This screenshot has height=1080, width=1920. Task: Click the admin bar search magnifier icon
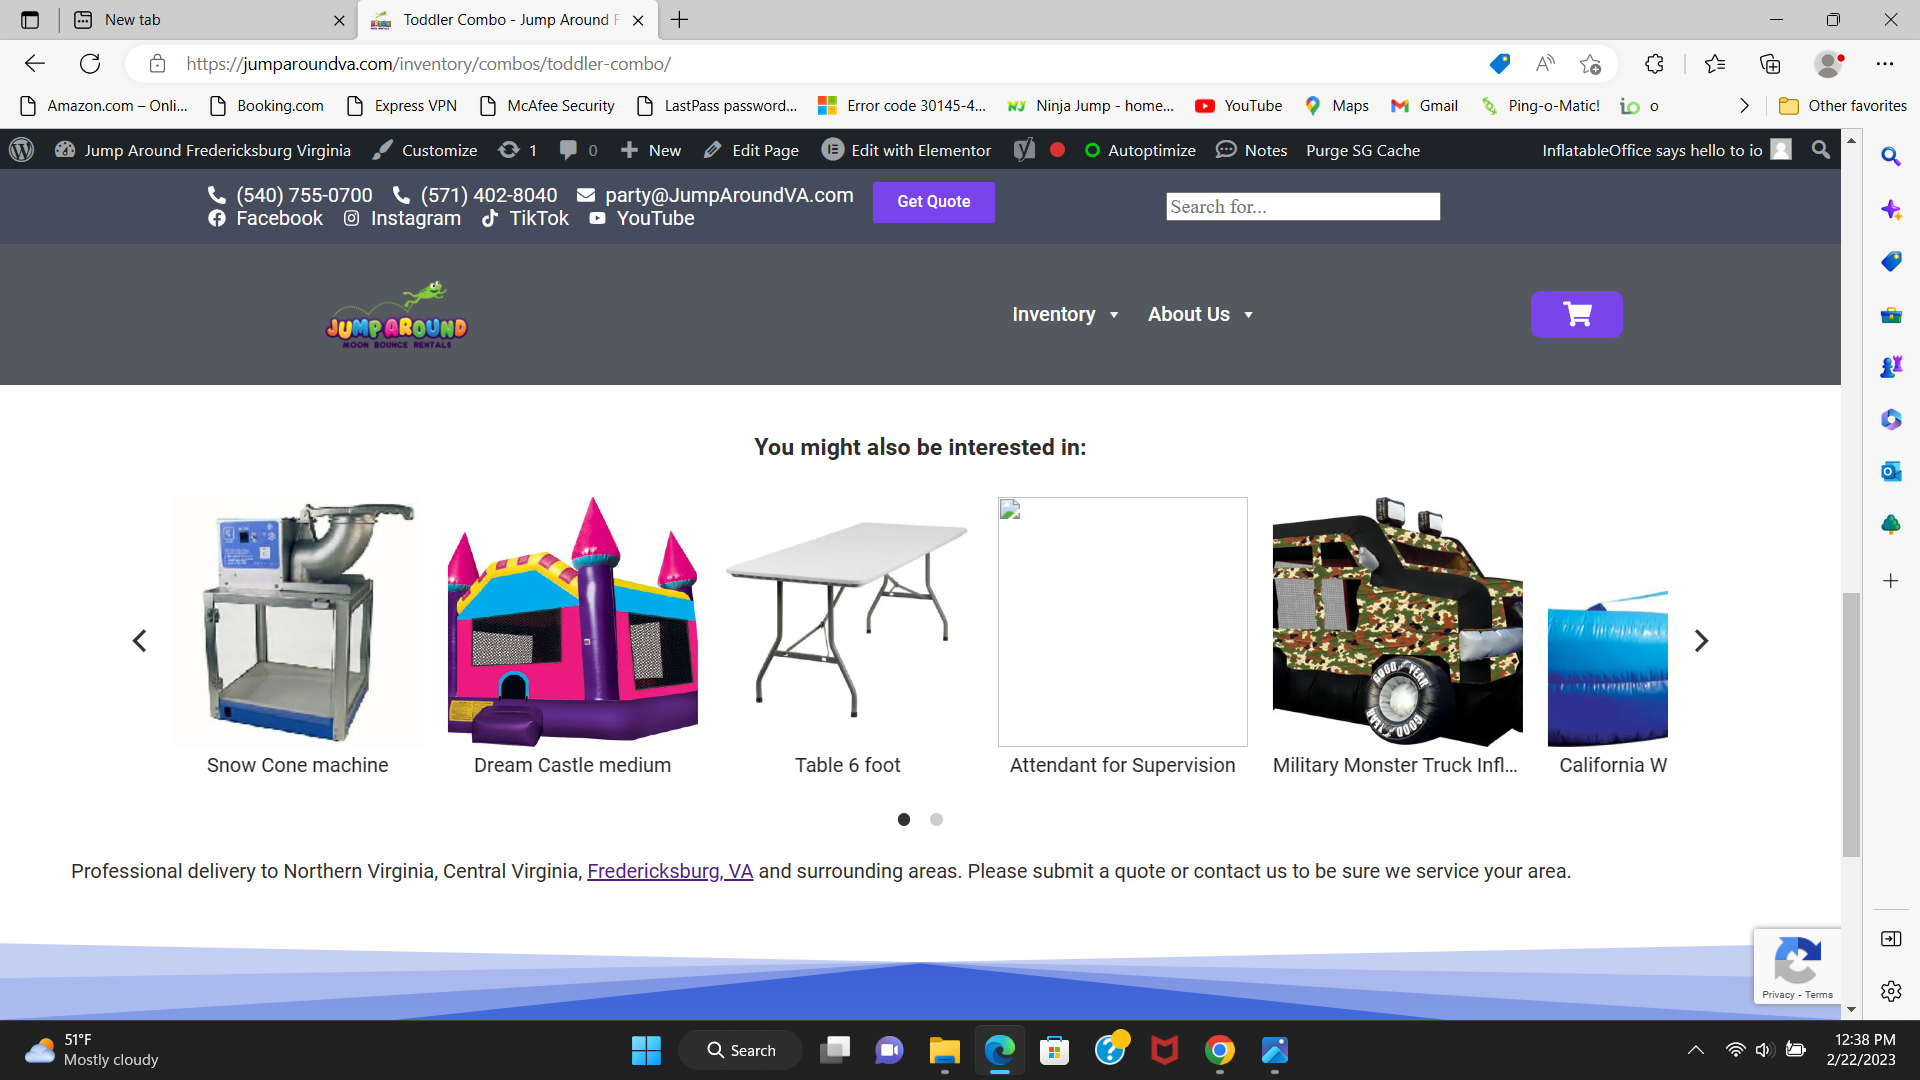[x=1821, y=150]
